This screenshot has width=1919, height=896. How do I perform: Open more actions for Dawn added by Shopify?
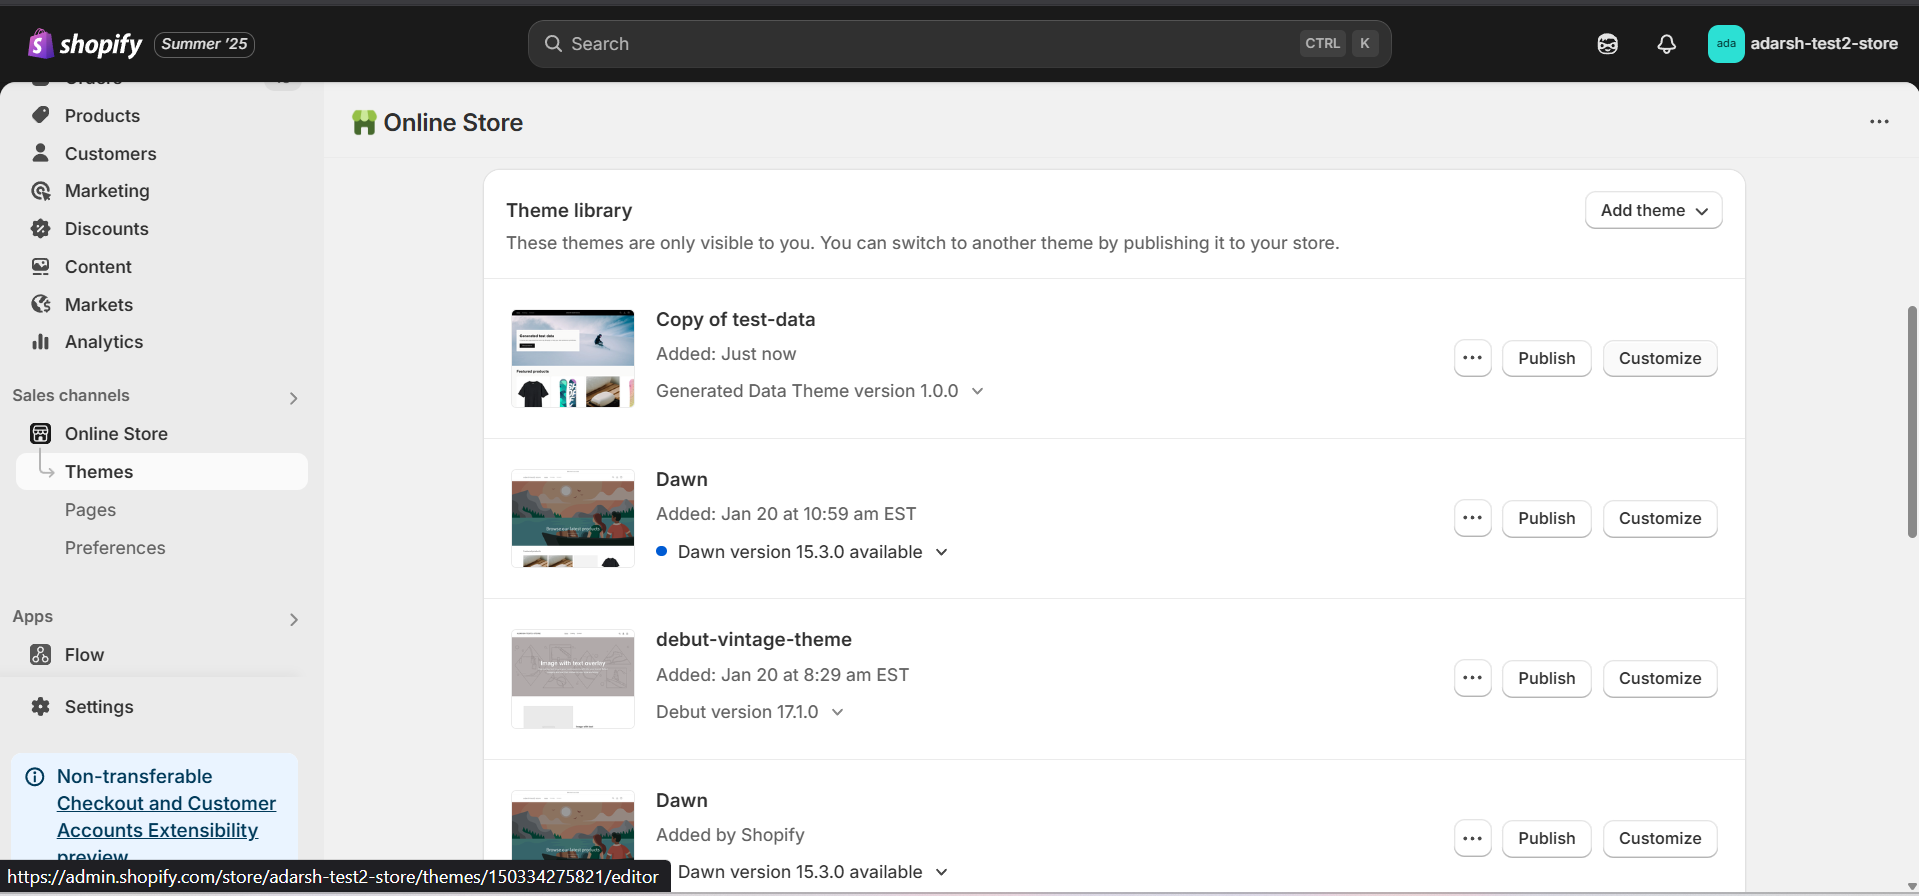coord(1472,838)
